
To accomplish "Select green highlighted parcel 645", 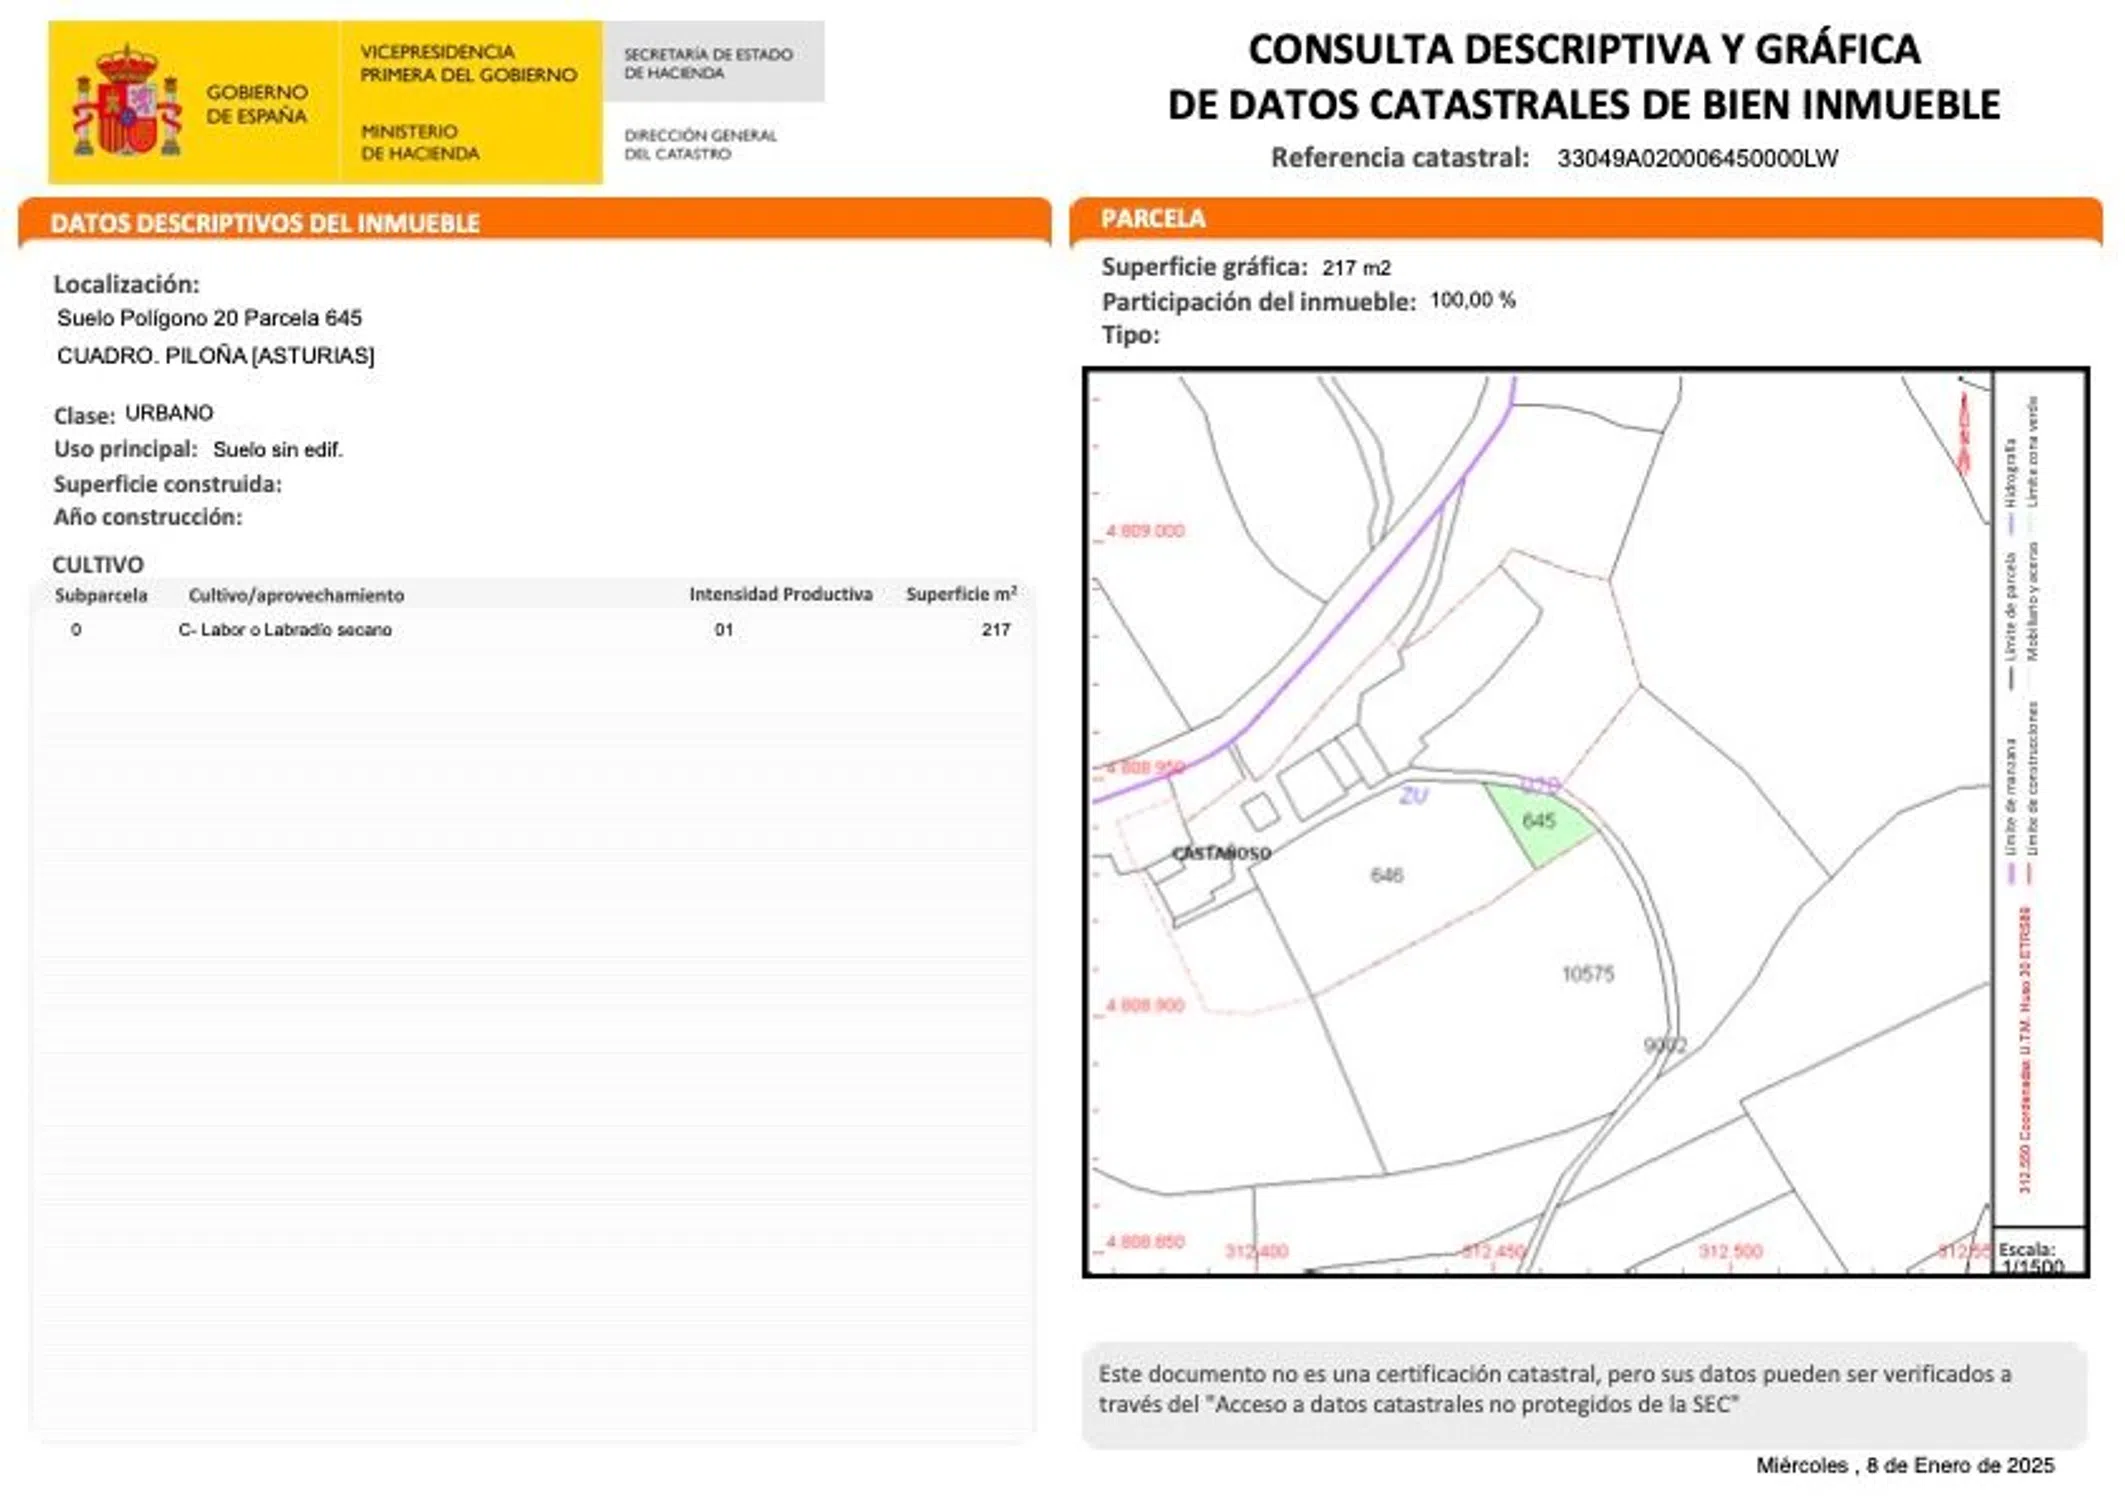I will (x=1537, y=823).
